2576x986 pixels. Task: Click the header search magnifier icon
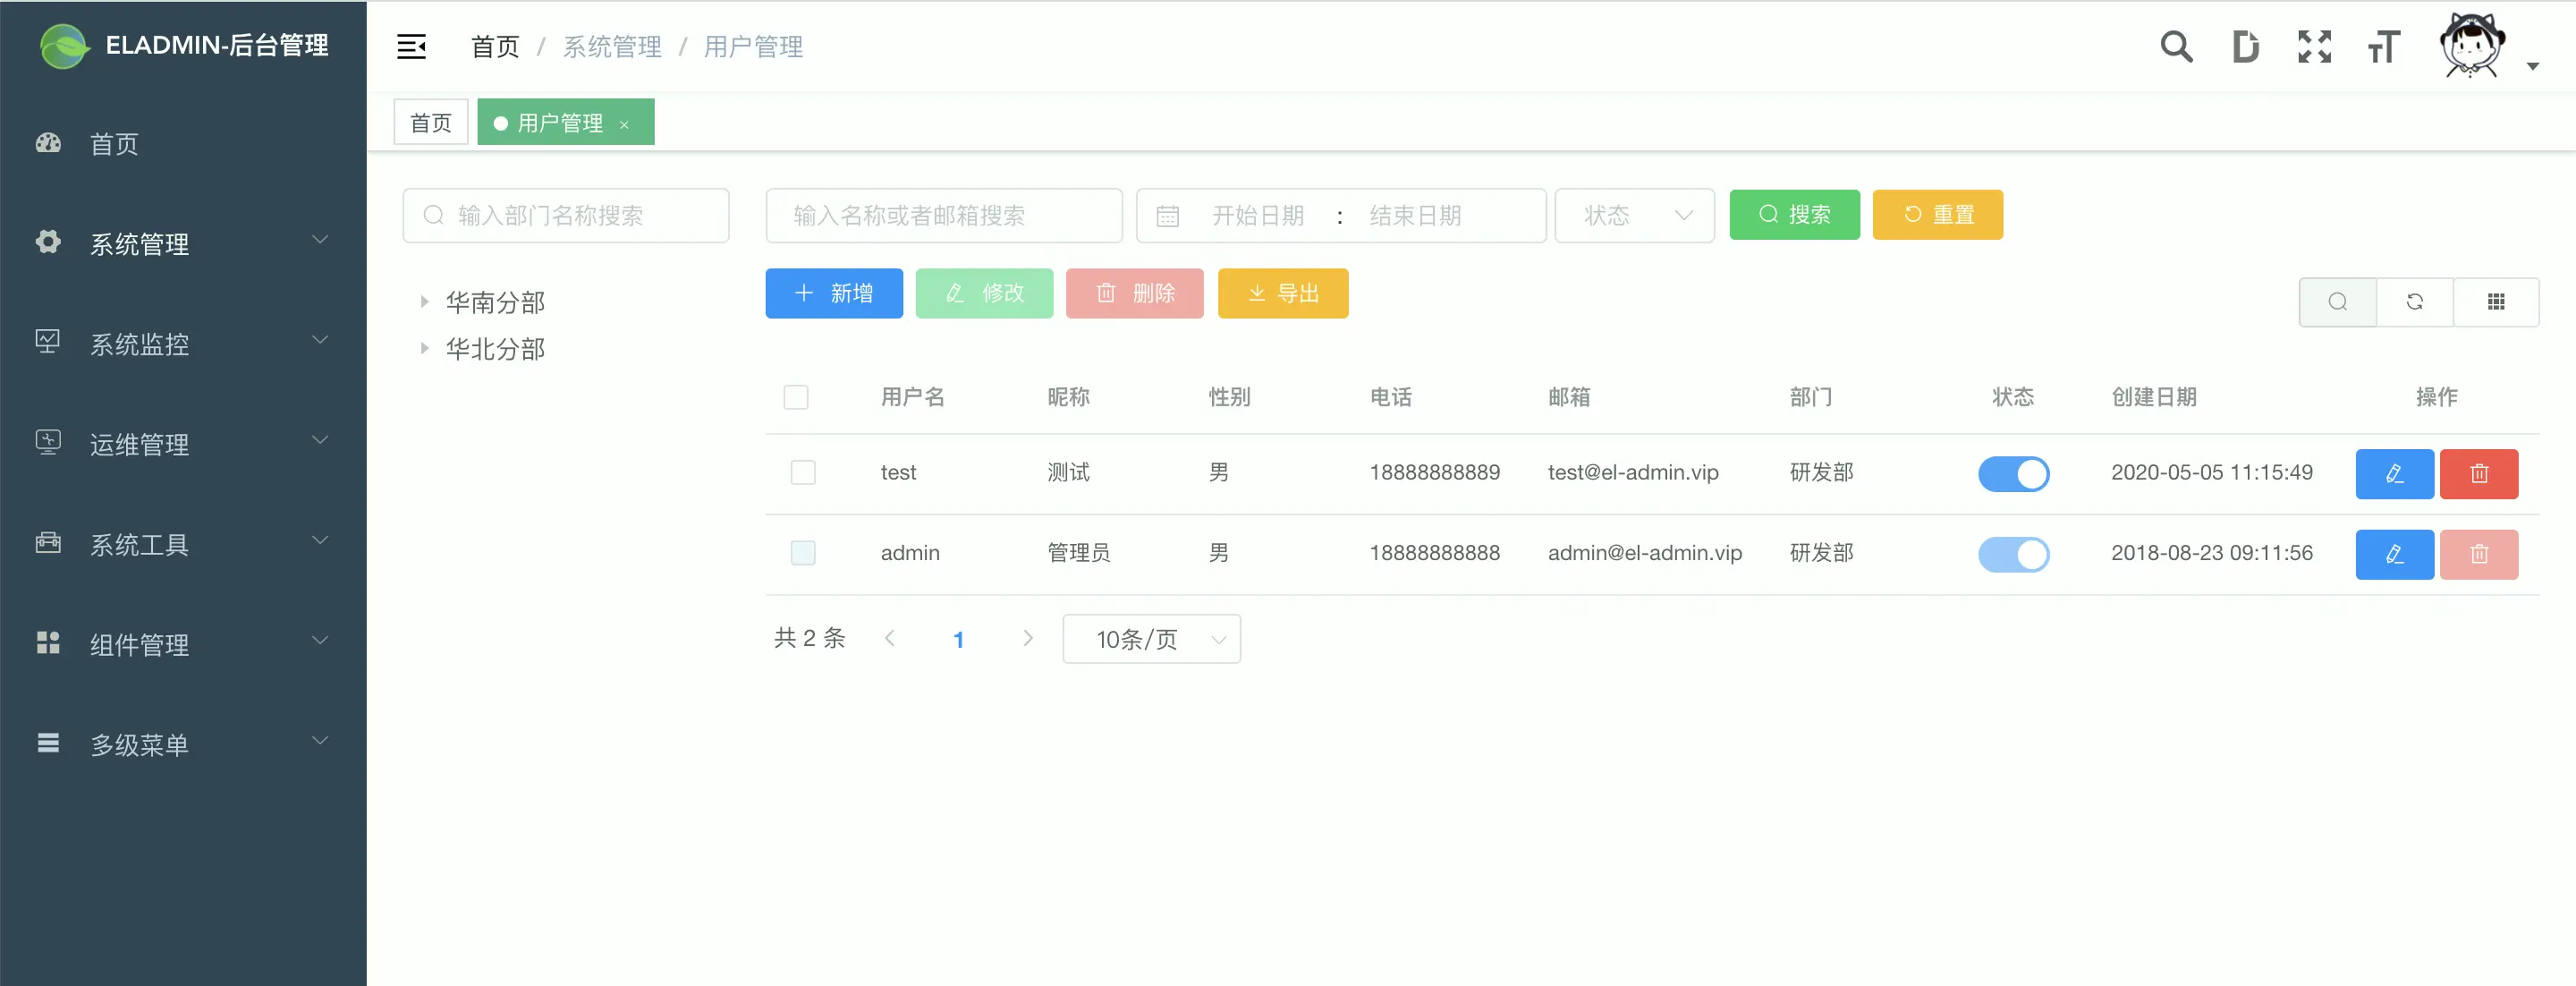tap(2176, 46)
